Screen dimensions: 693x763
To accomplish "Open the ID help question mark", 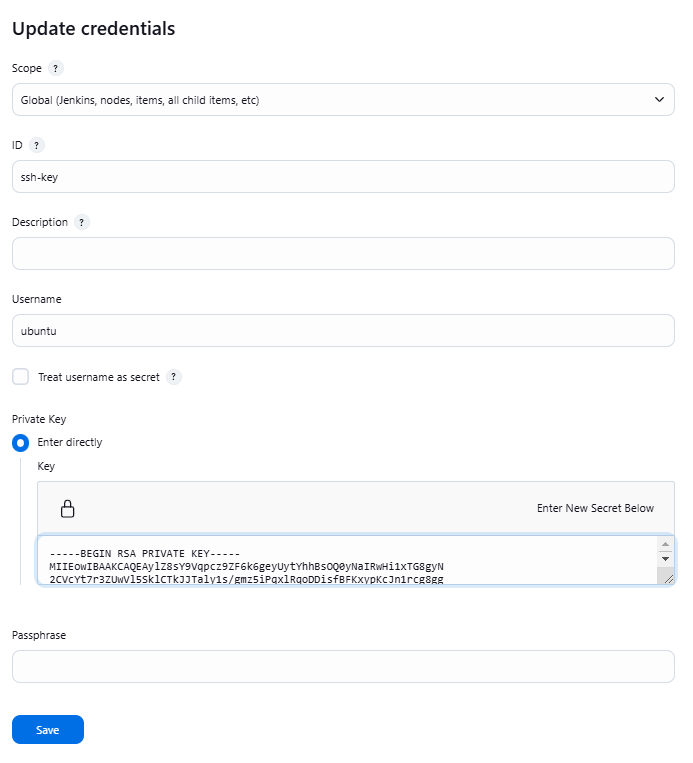I will pos(36,145).
